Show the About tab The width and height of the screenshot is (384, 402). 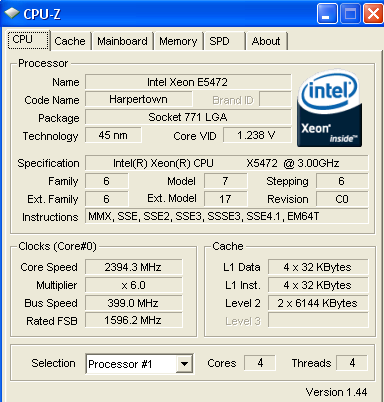pyautogui.click(x=266, y=41)
